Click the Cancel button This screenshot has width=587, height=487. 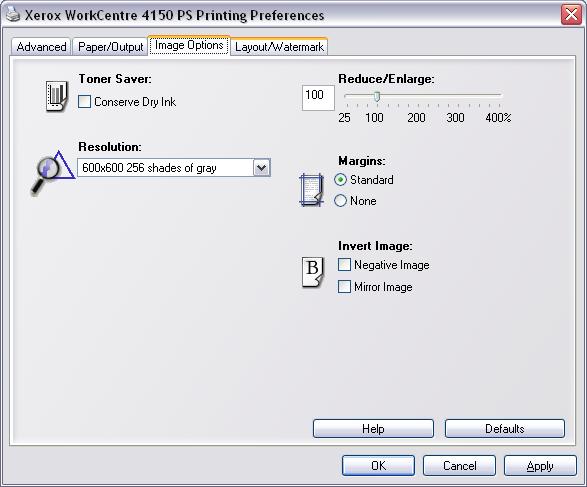tap(459, 466)
